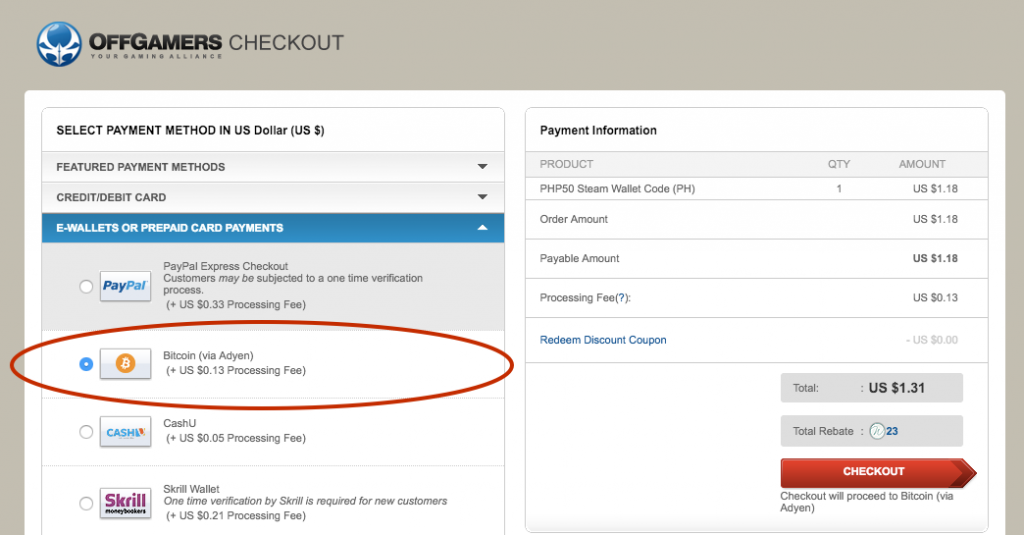
Task: Click the PayPal logo icon
Action: tap(125, 285)
